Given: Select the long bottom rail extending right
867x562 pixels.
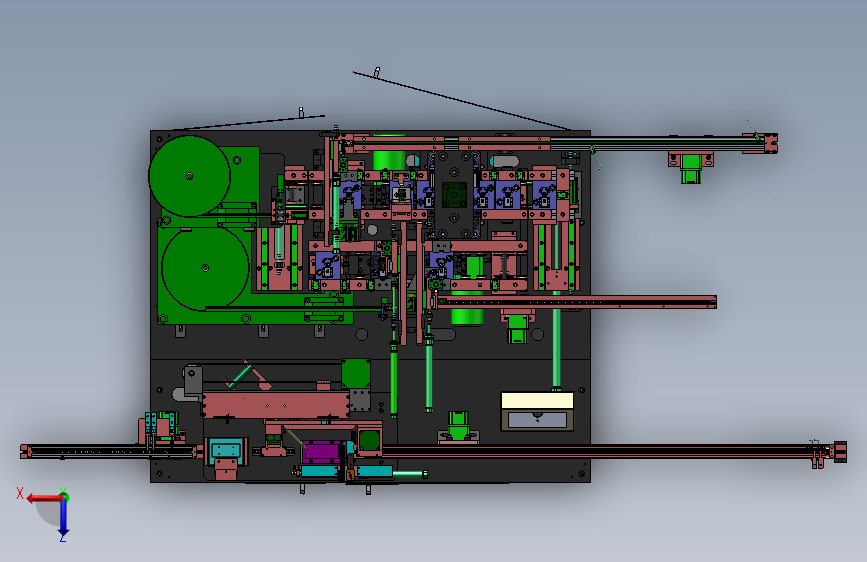Looking at the screenshot, I should (614, 451).
